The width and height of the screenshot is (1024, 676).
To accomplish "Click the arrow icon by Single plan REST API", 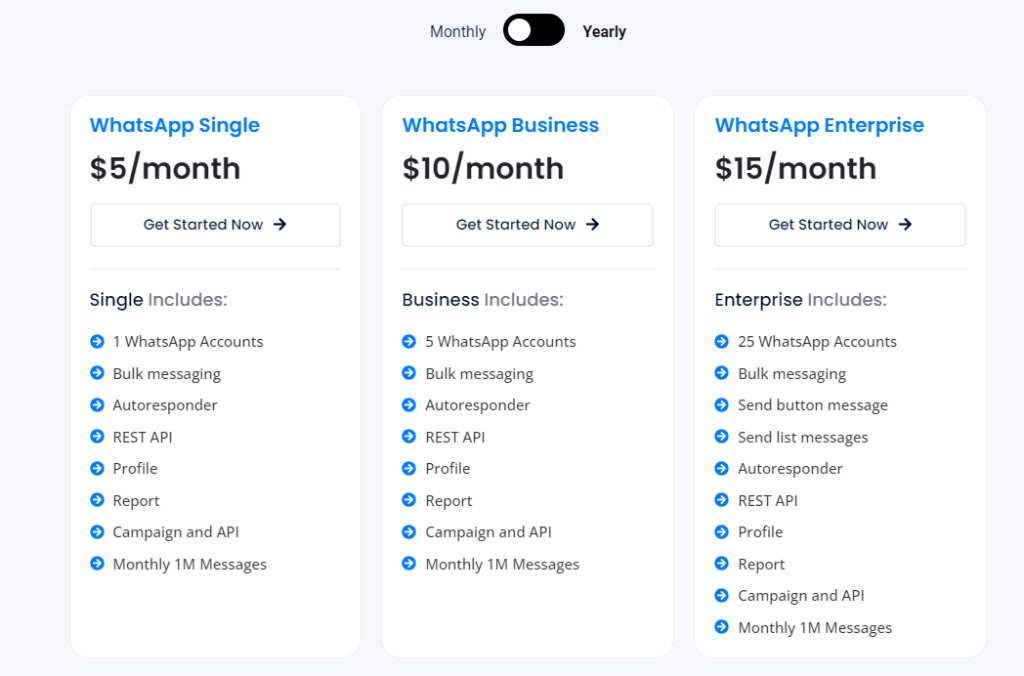I will (97, 437).
